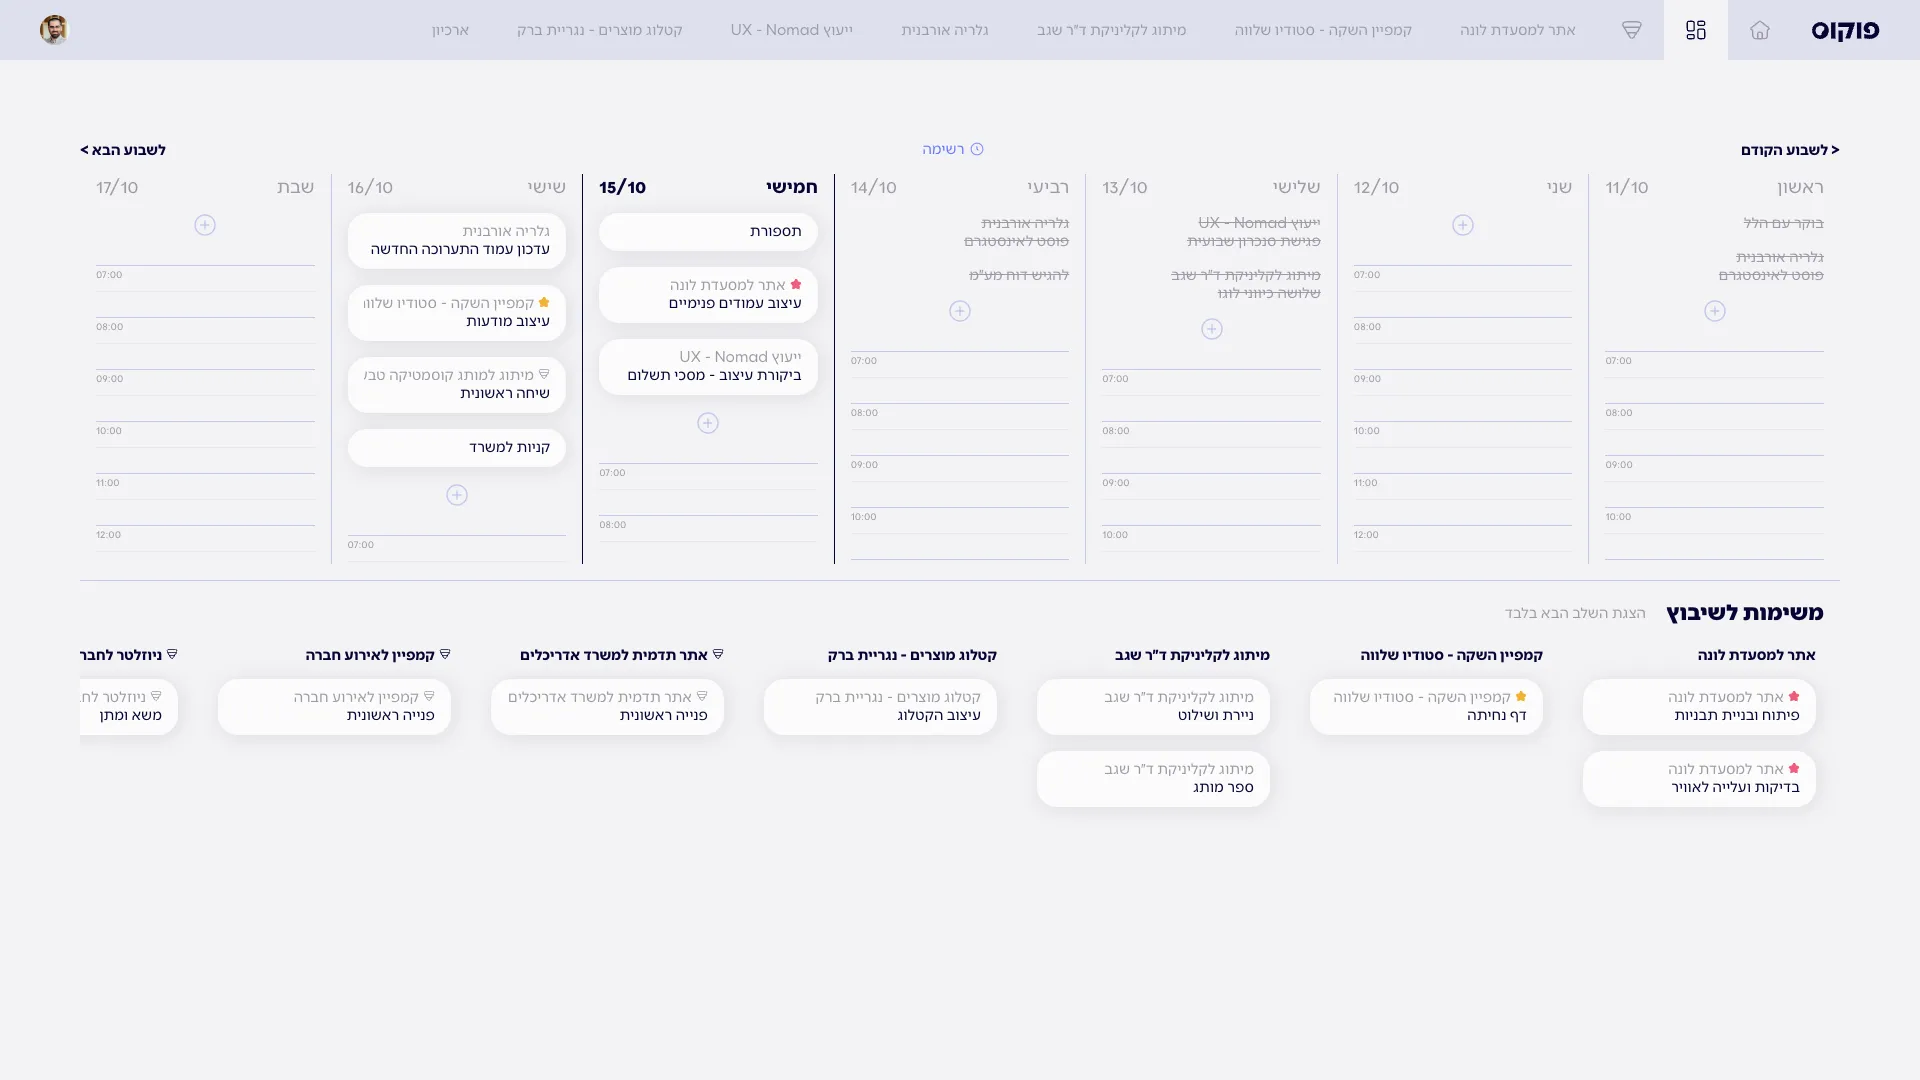Viewport: 1920px width, 1080px height.
Task: Open the עיצוב הקטלוג weekly task
Action: [x=880, y=707]
